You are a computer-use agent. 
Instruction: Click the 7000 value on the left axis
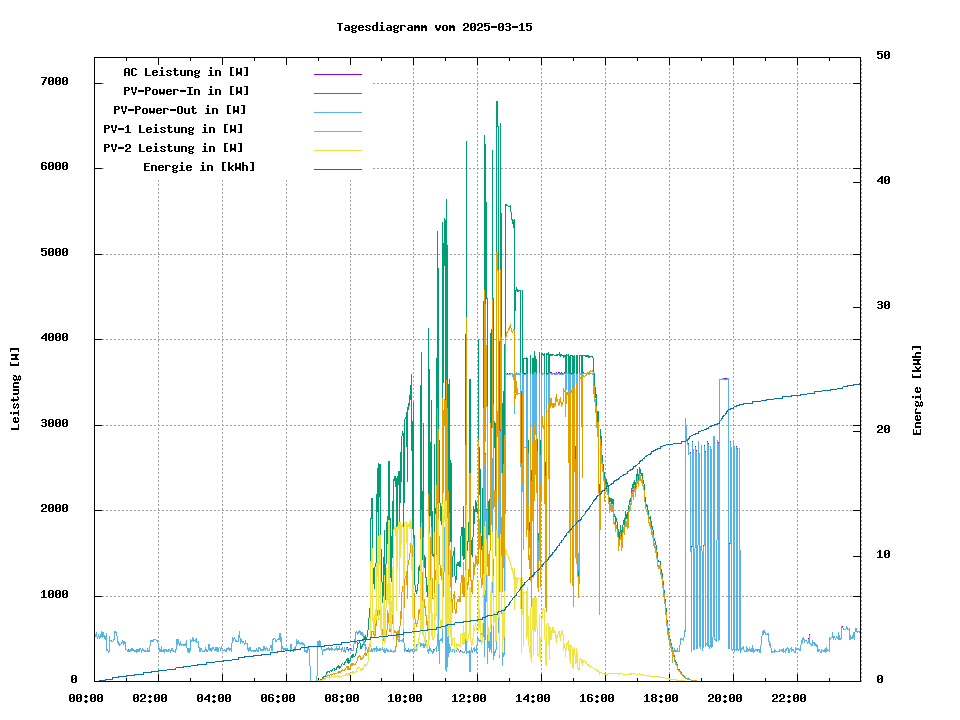pos(54,82)
